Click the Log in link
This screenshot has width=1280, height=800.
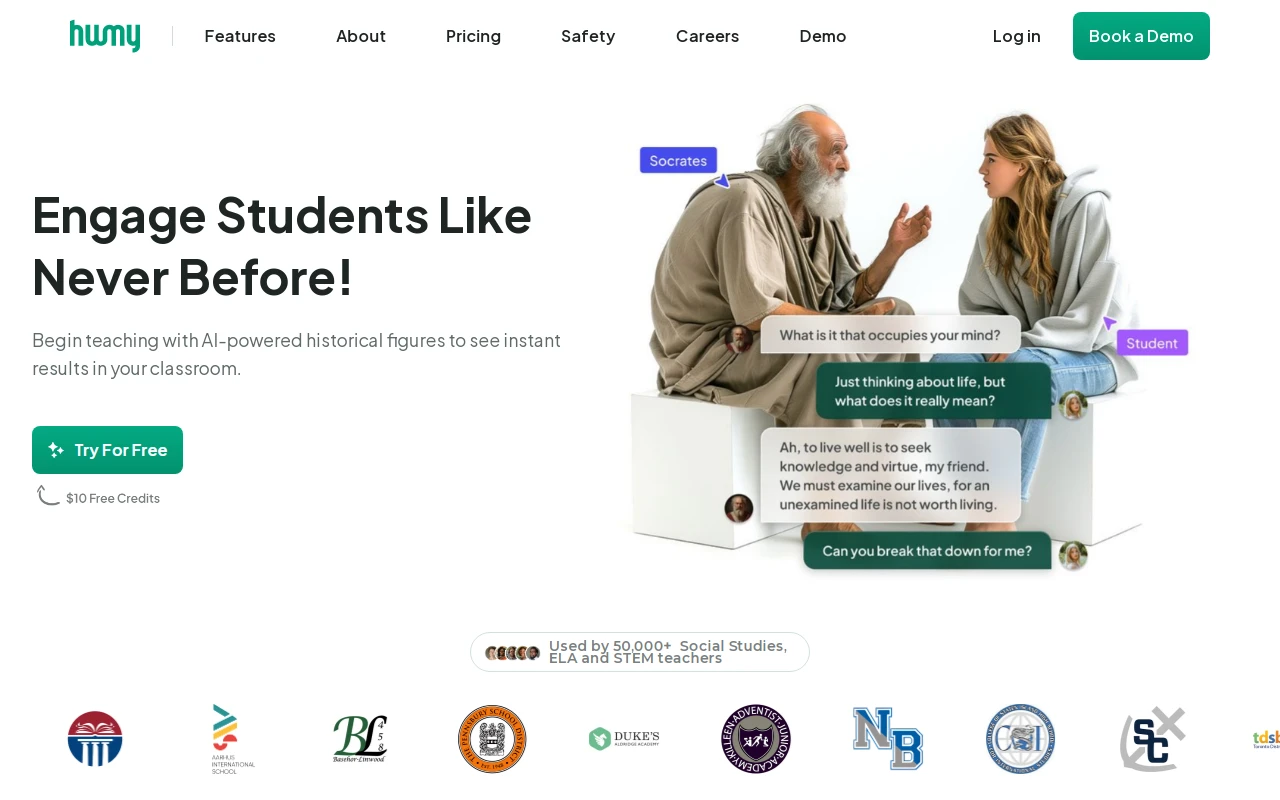coord(1016,36)
